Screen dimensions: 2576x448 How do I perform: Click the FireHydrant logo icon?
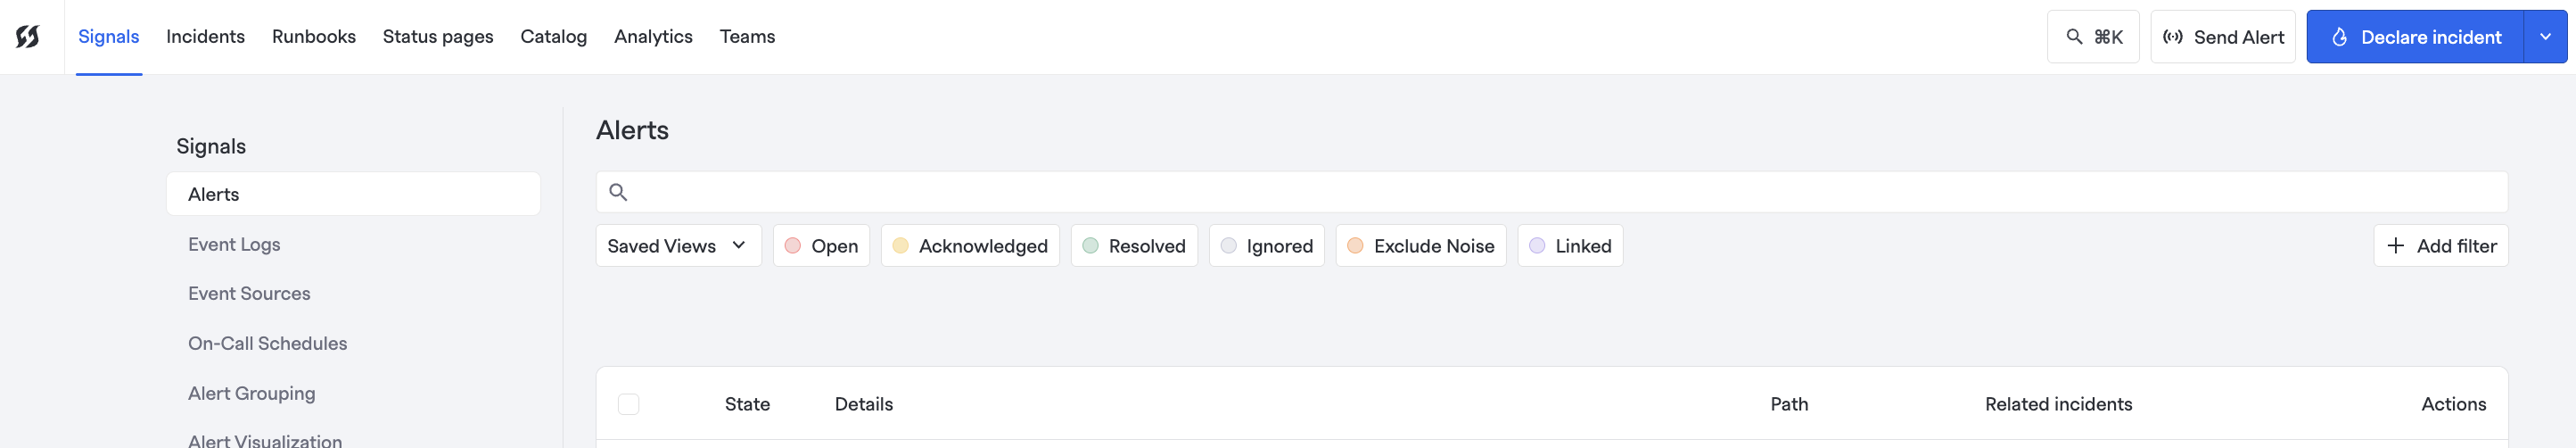[x=28, y=37]
